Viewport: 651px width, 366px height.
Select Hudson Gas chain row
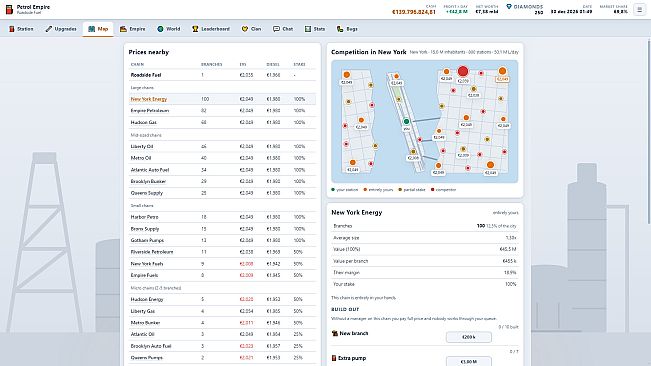pyautogui.click(x=222, y=122)
